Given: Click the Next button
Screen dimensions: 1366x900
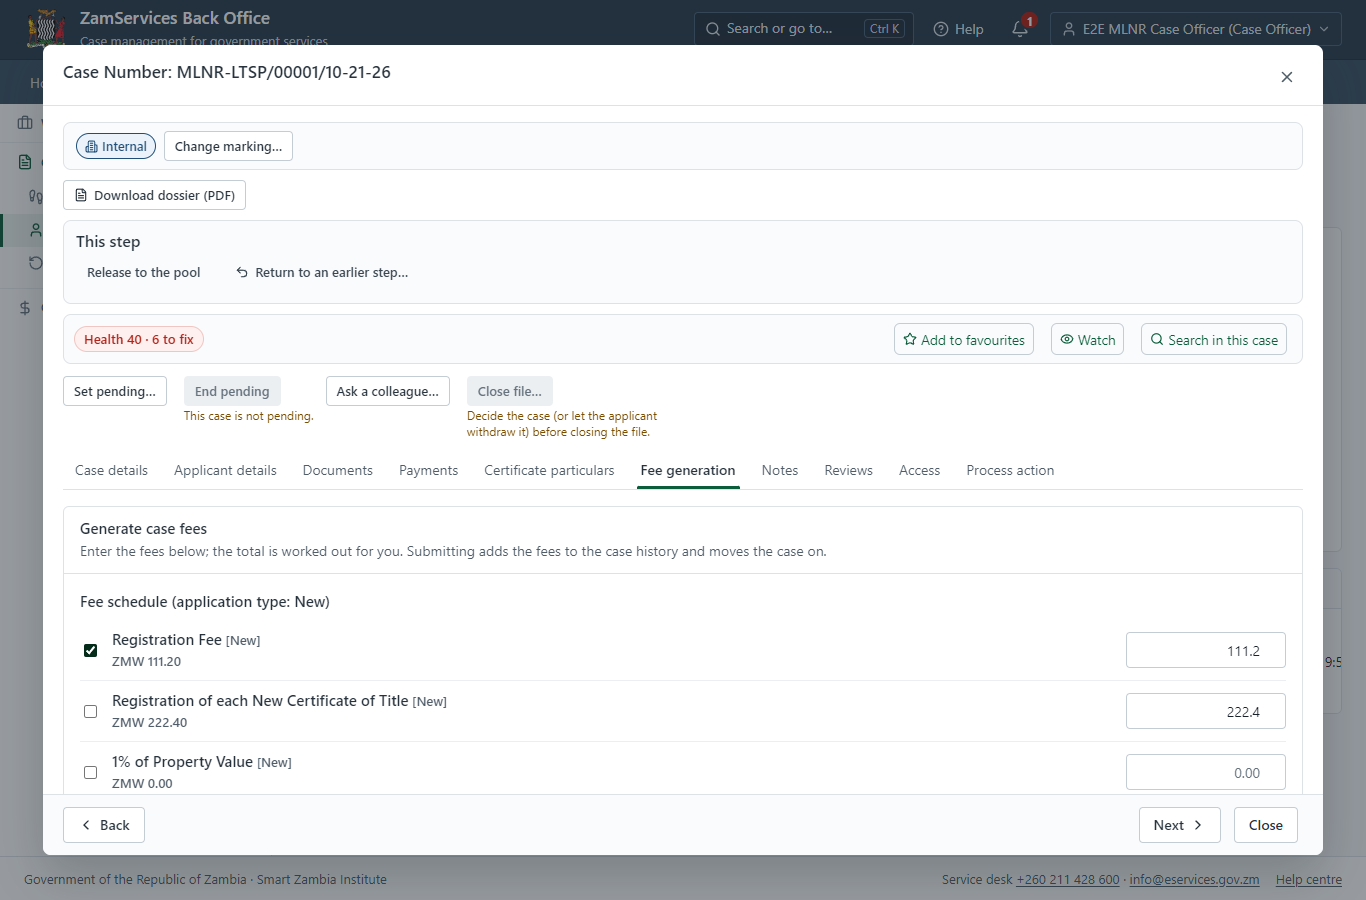Looking at the screenshot, I should click(x=1179, y=825).
